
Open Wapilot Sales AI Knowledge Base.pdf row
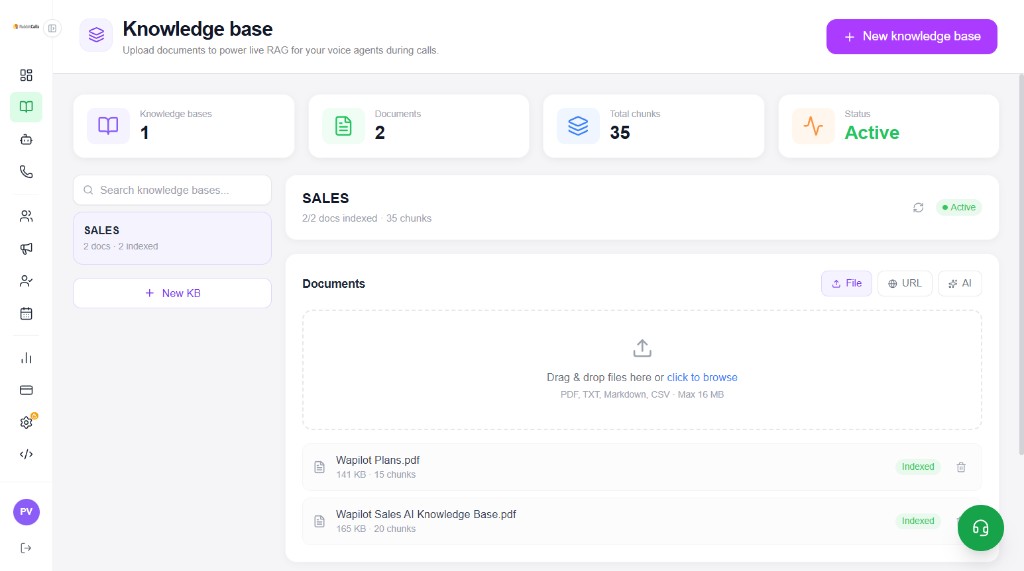pyautogui.click(x=641, y=521)
